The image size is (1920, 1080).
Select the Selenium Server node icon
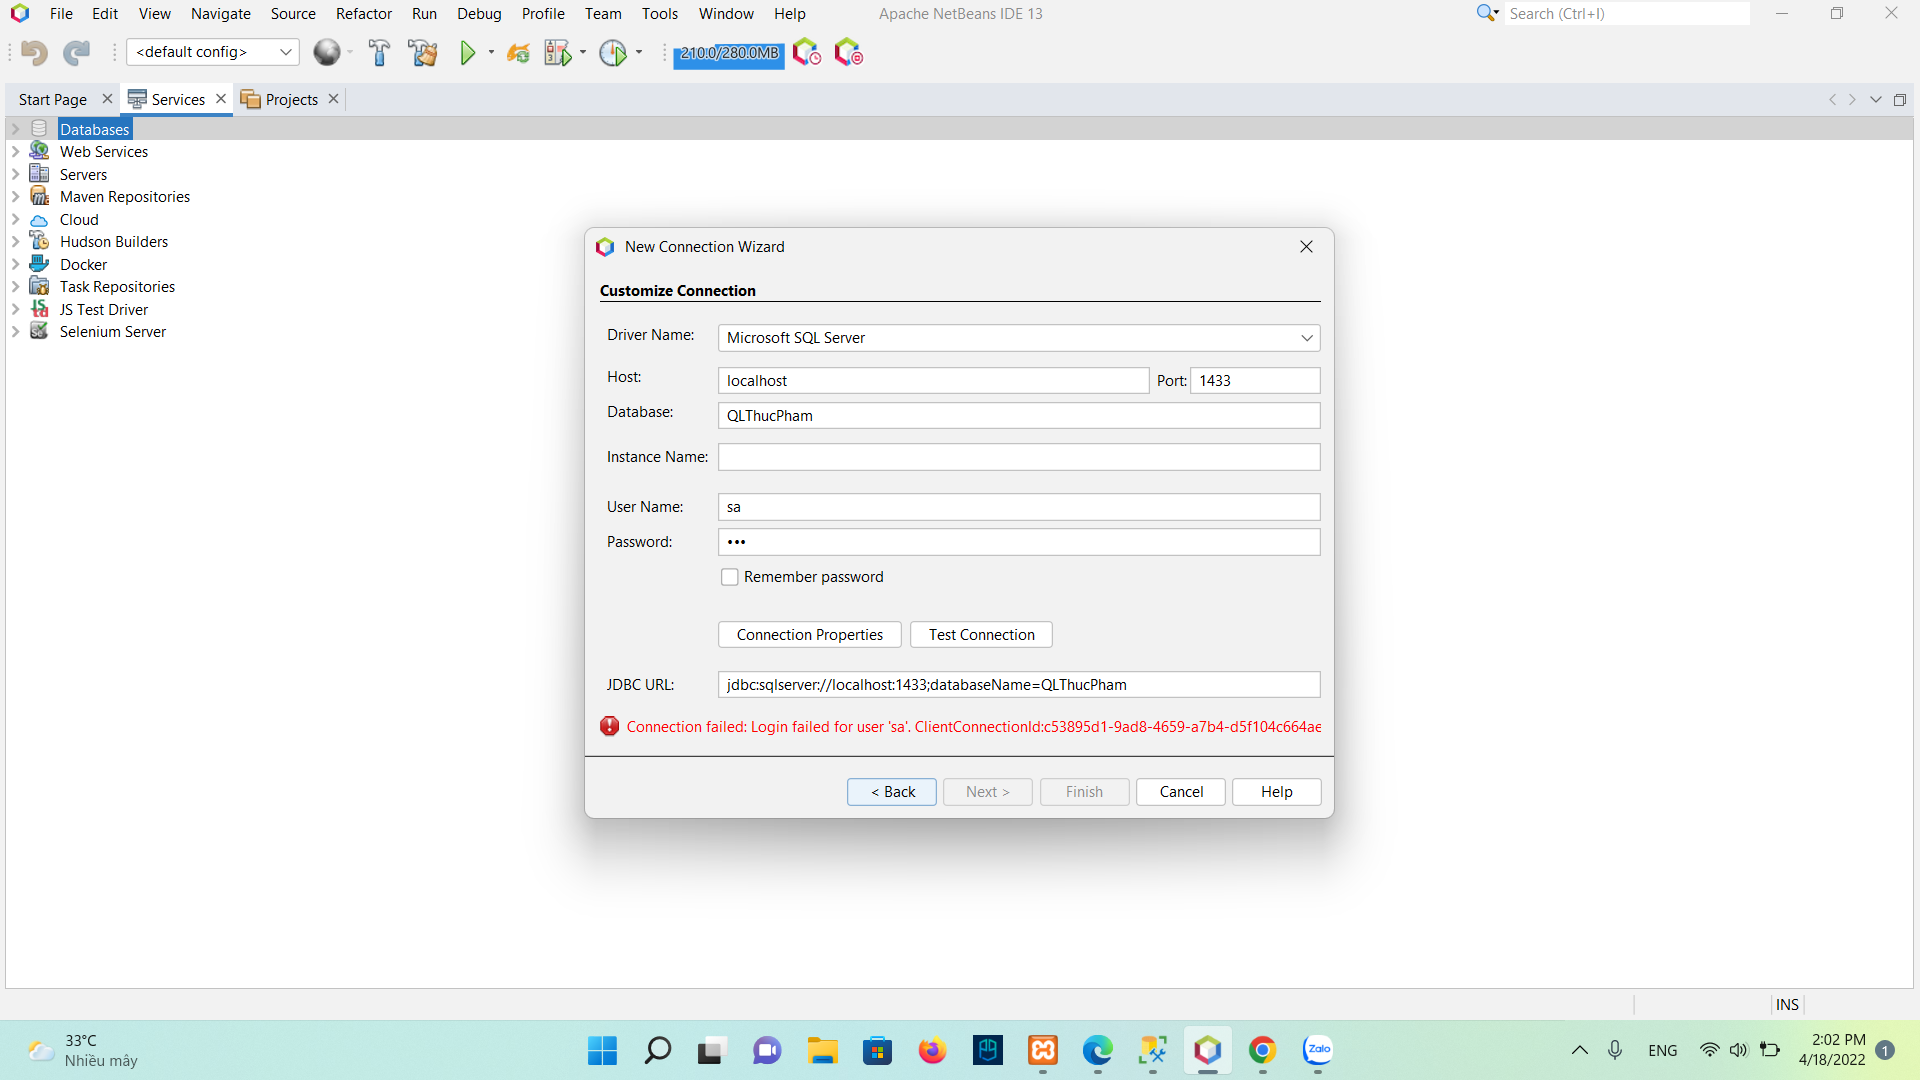[39, 331]
